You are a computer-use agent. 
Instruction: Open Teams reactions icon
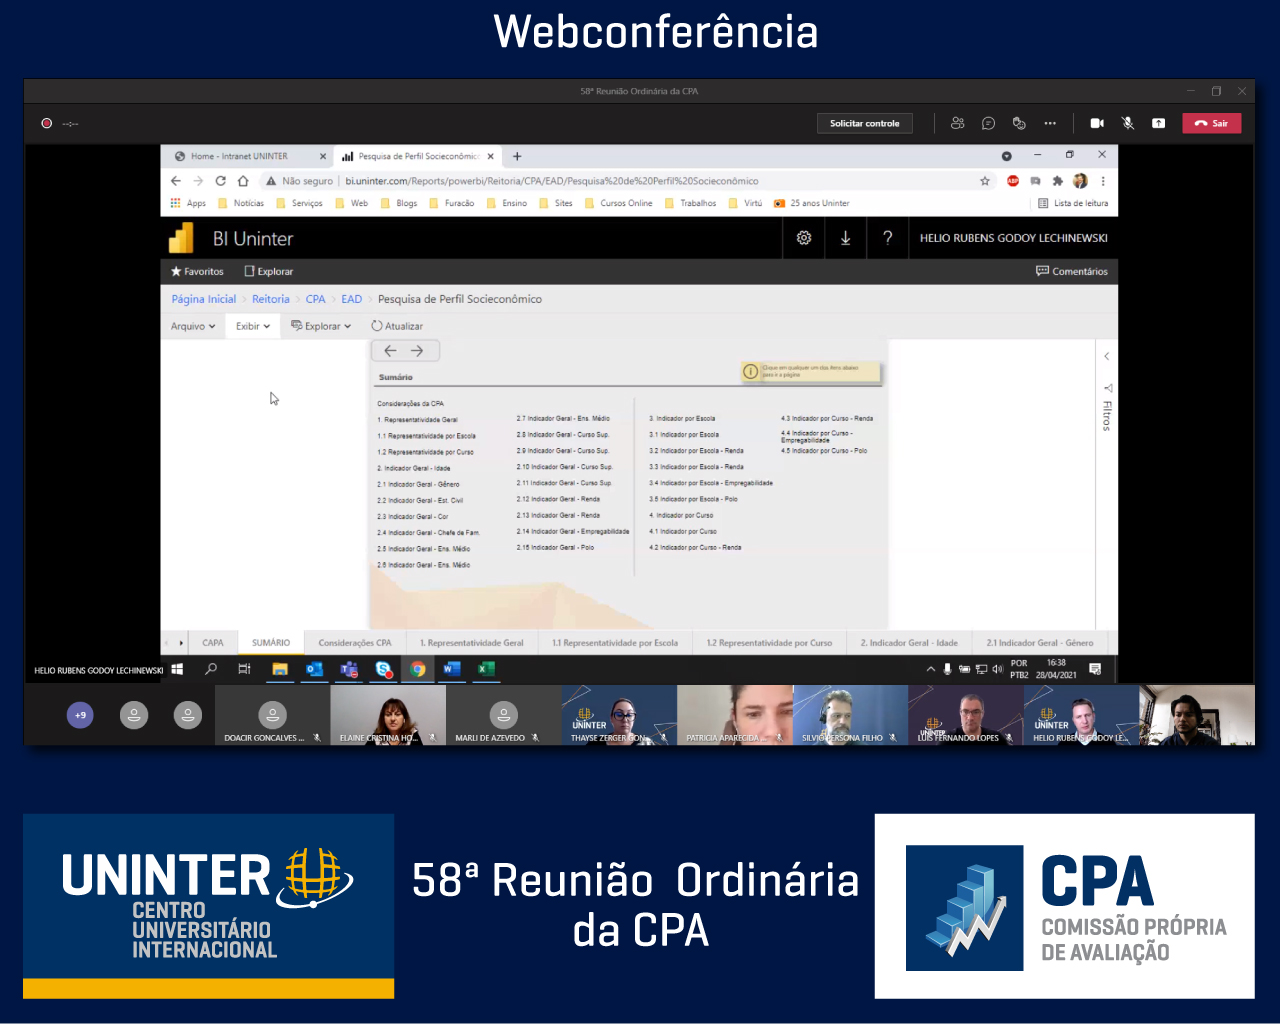point(1019,123)
